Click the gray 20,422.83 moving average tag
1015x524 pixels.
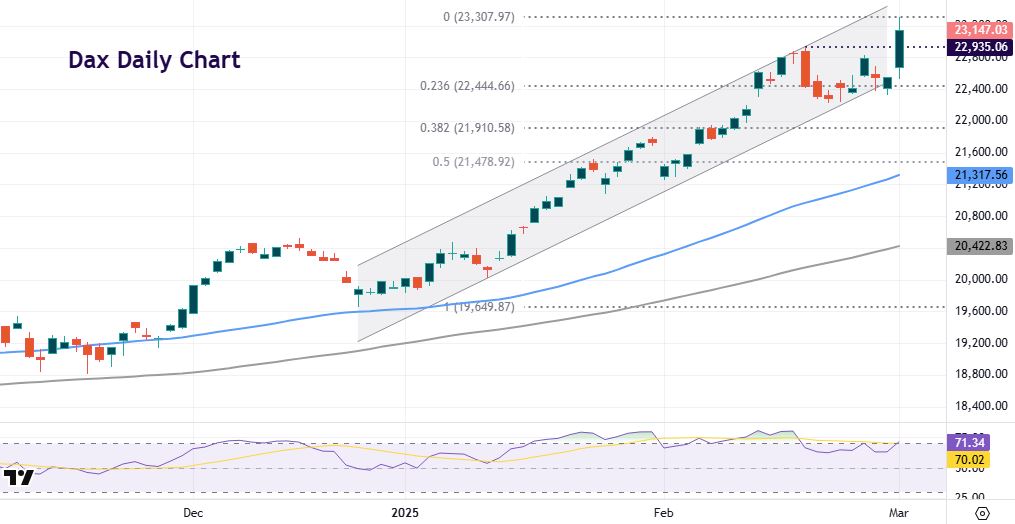pyautogui.click(x=980, y=245)
